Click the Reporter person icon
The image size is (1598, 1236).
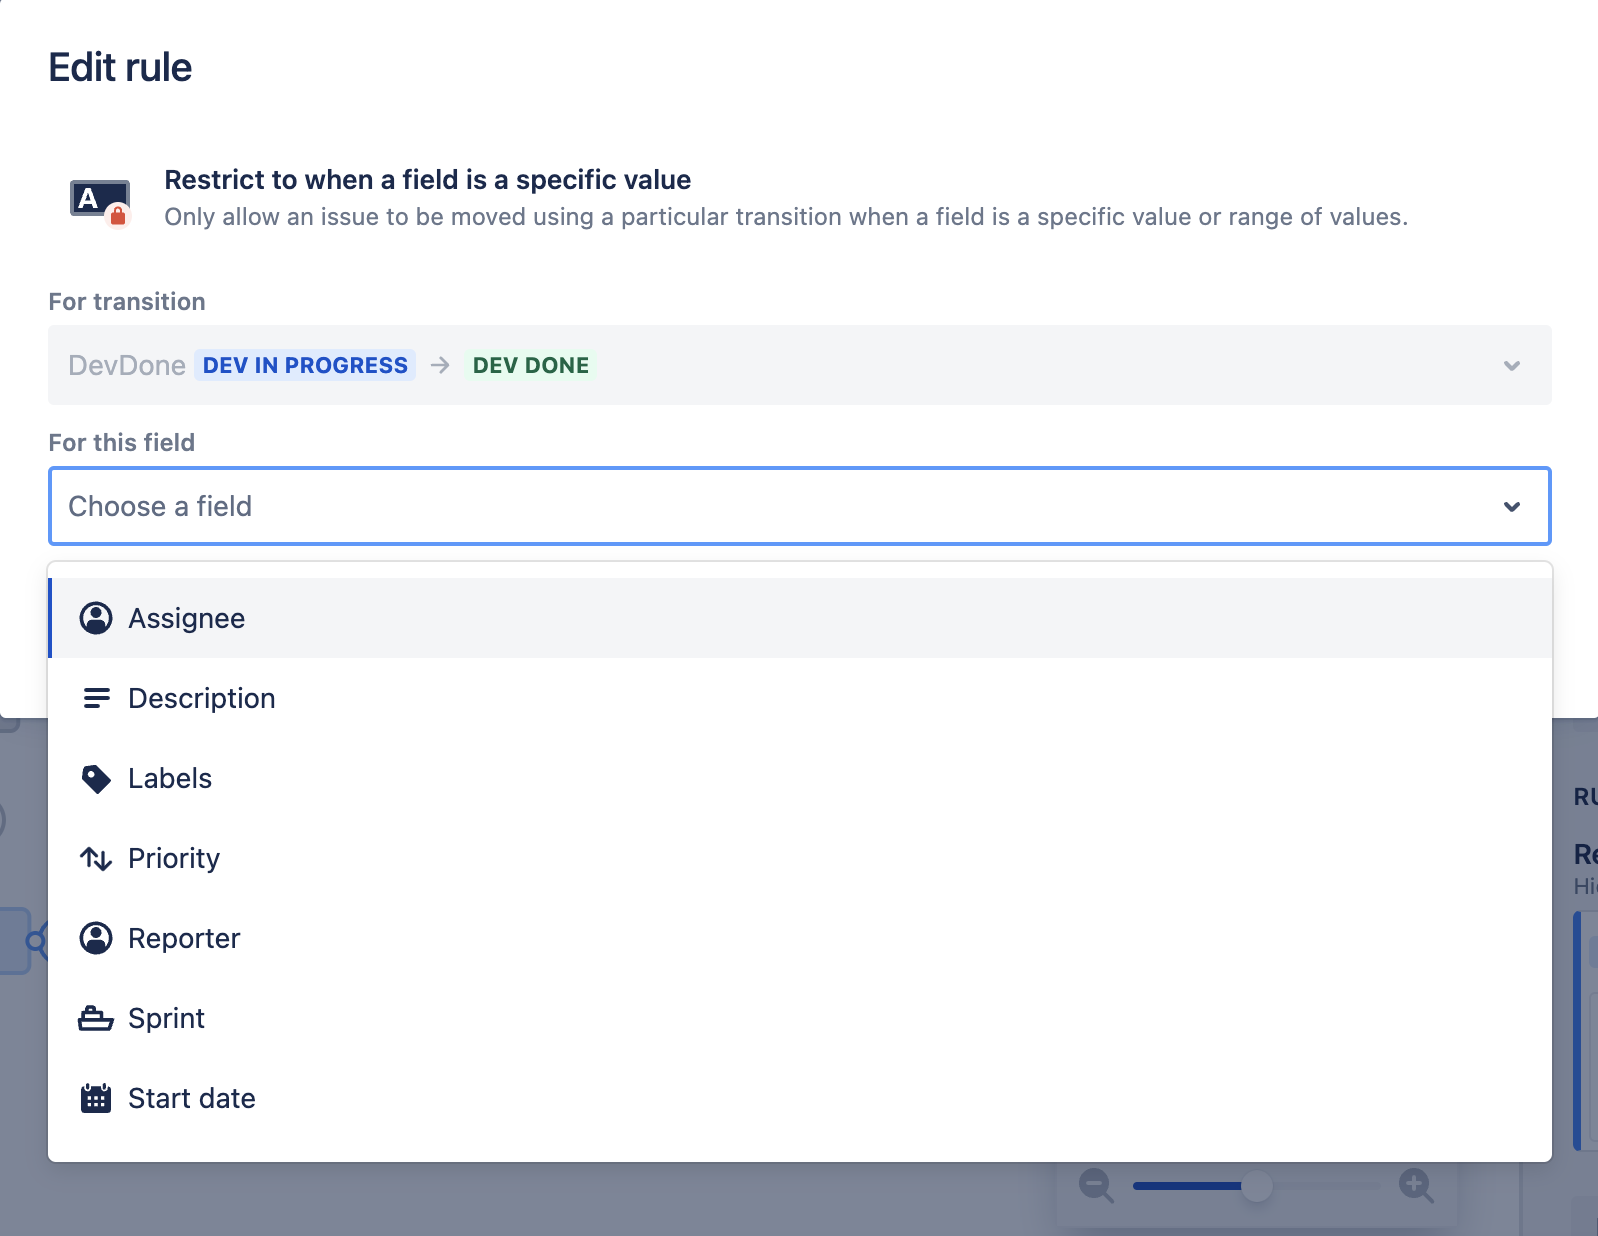pos(96,938)
